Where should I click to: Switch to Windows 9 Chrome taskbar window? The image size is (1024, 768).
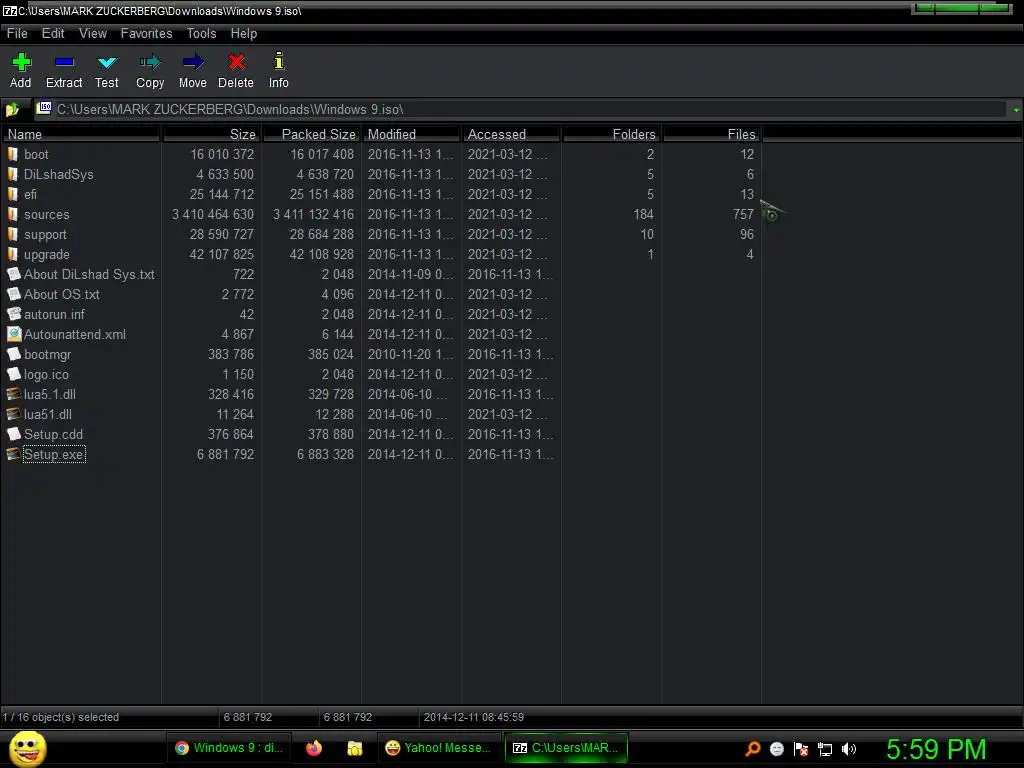[x=228, y=748]
